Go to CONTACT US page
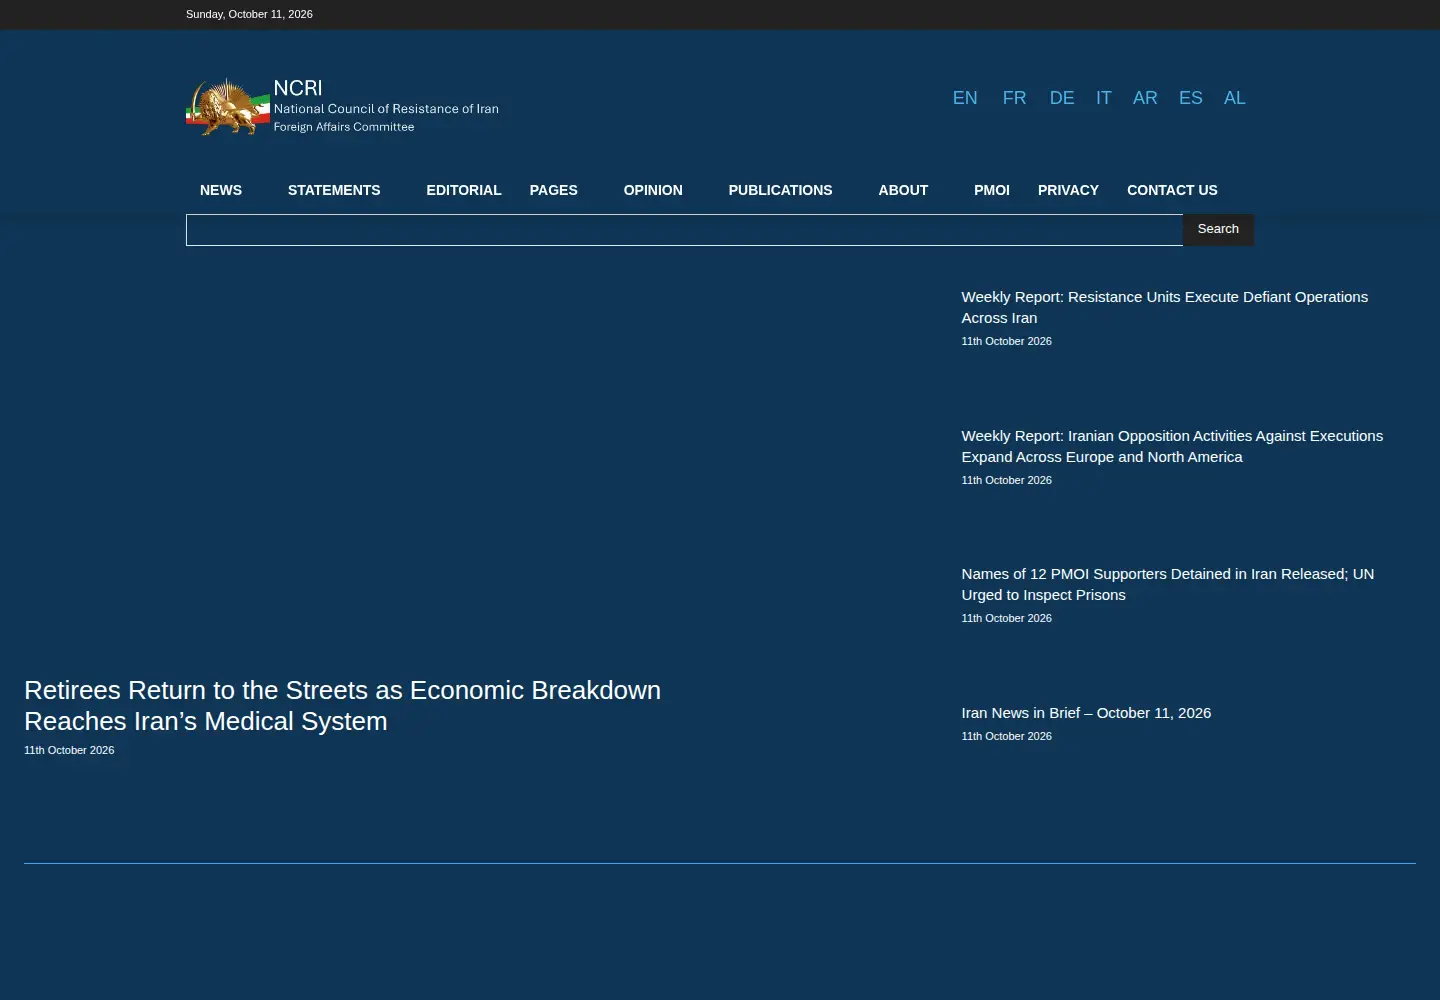This screenshot has width=1440, height=1000. click(1172, 190)
